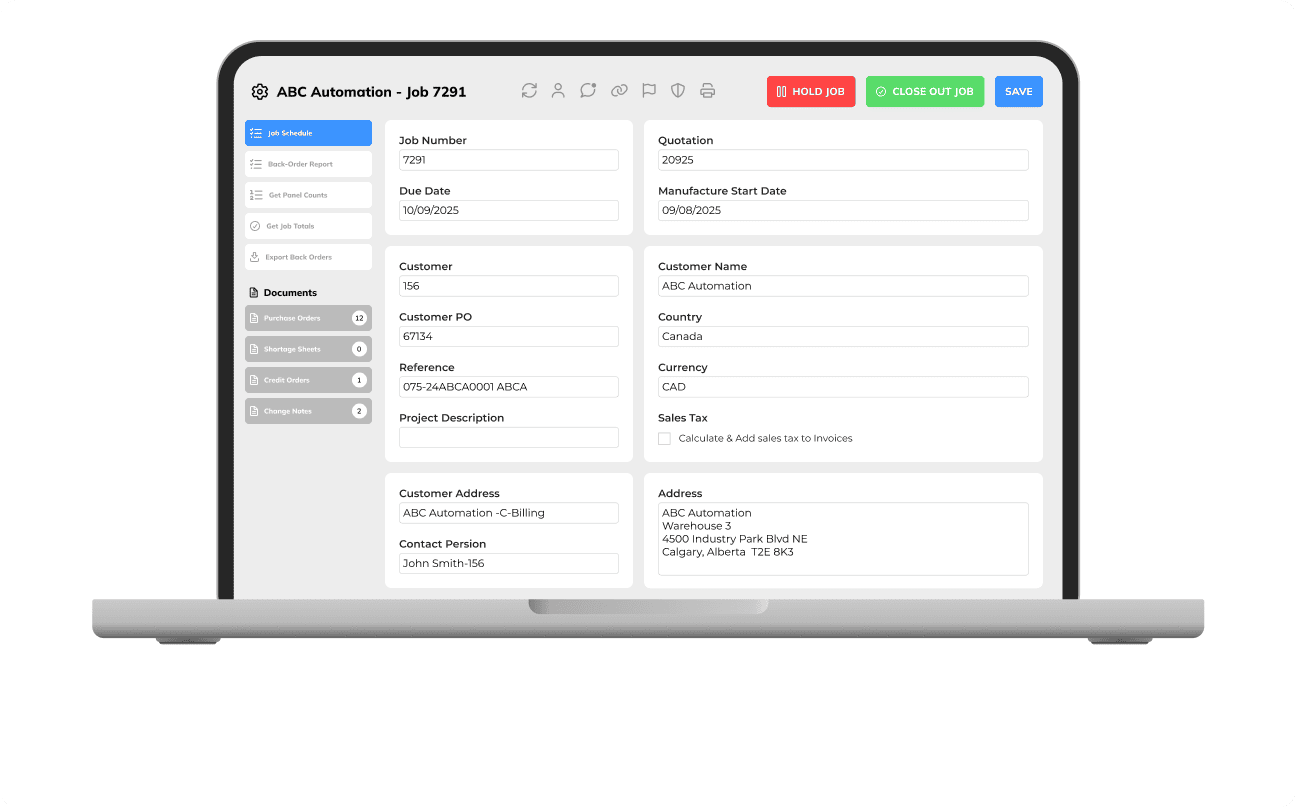Click the refresh arrows icon in the toolbar
This screenshot has width=1296, height=808.
[529, 91]
